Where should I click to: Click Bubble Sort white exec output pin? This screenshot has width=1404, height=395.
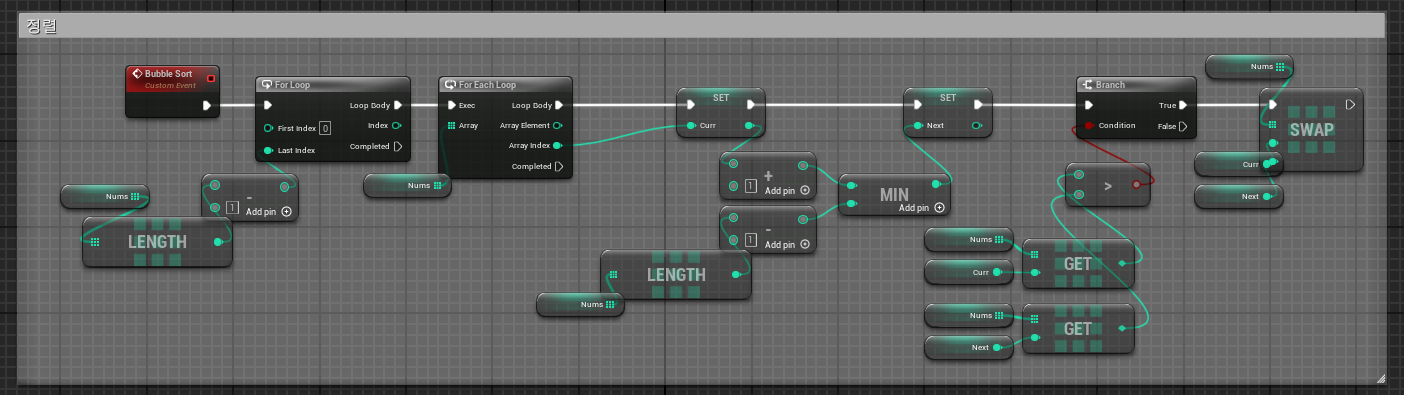coord(207,105)
